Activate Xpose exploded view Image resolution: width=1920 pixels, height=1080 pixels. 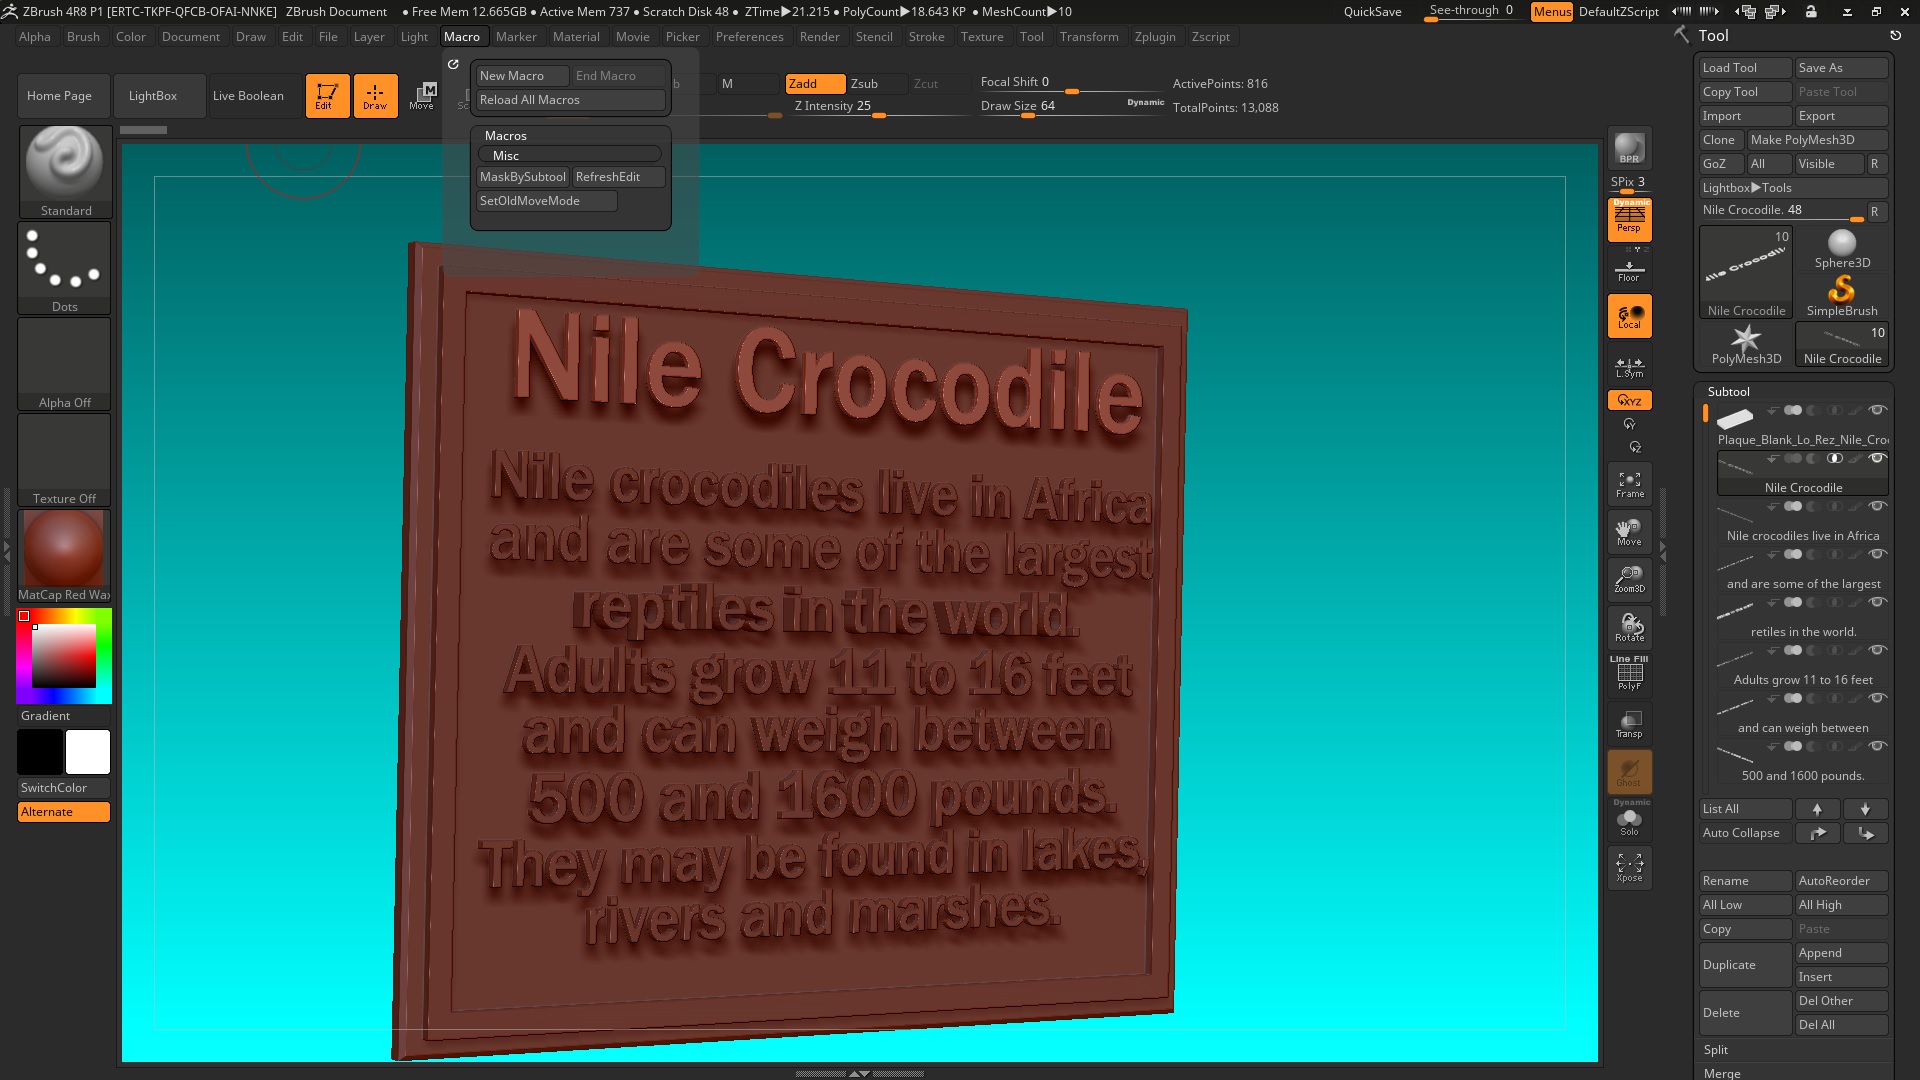point(1629,867)
